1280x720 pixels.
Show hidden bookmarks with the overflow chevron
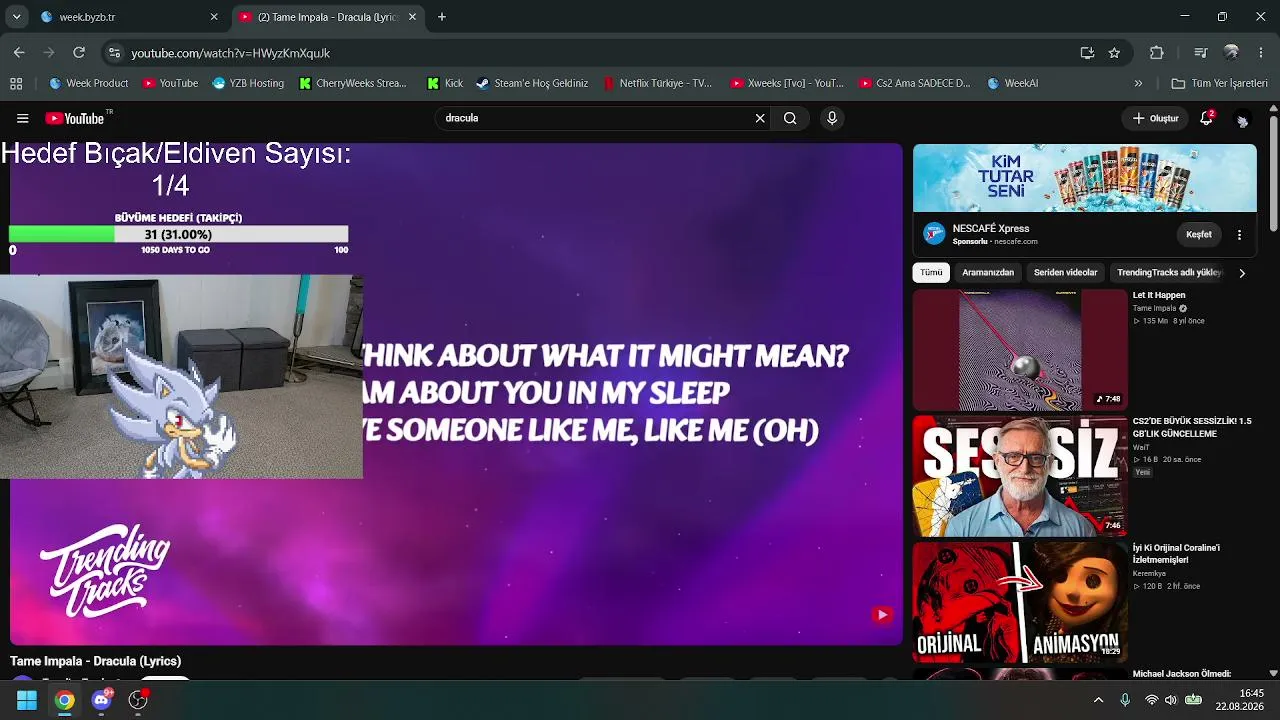coord(1138,83)
